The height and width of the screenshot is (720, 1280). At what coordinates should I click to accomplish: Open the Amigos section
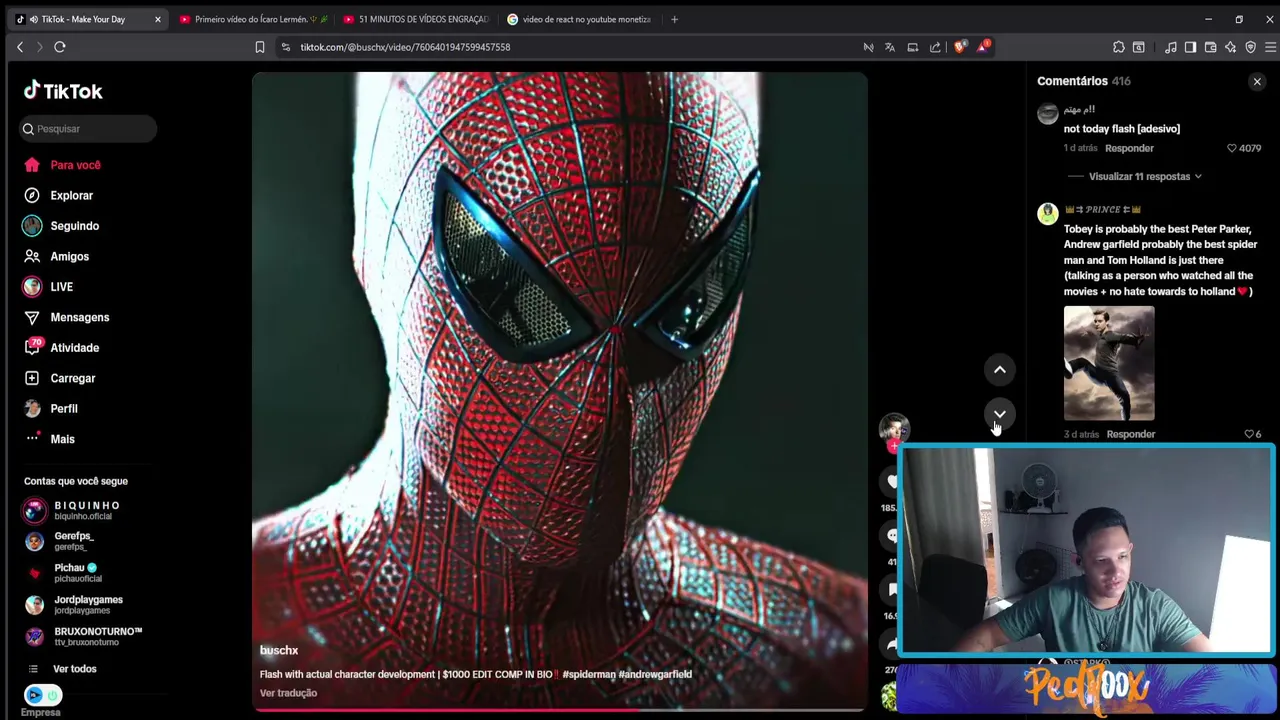(56, 257)
